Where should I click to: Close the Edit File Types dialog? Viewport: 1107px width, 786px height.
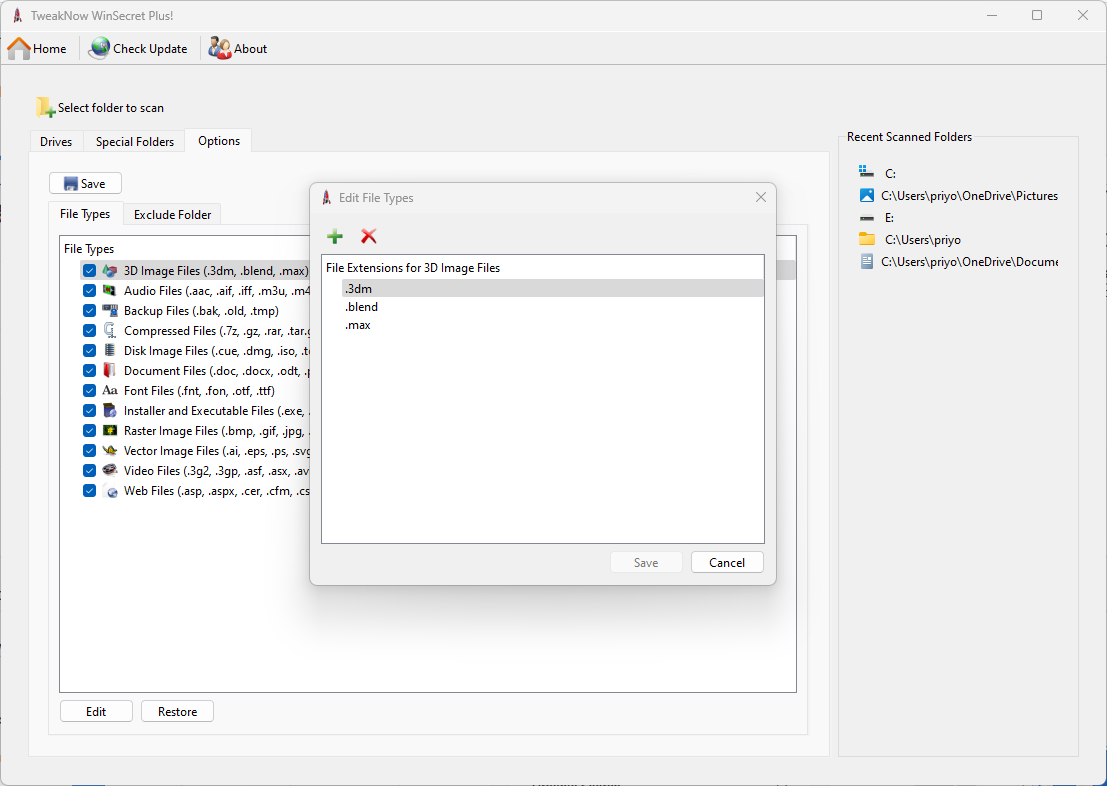click(760, 198)
